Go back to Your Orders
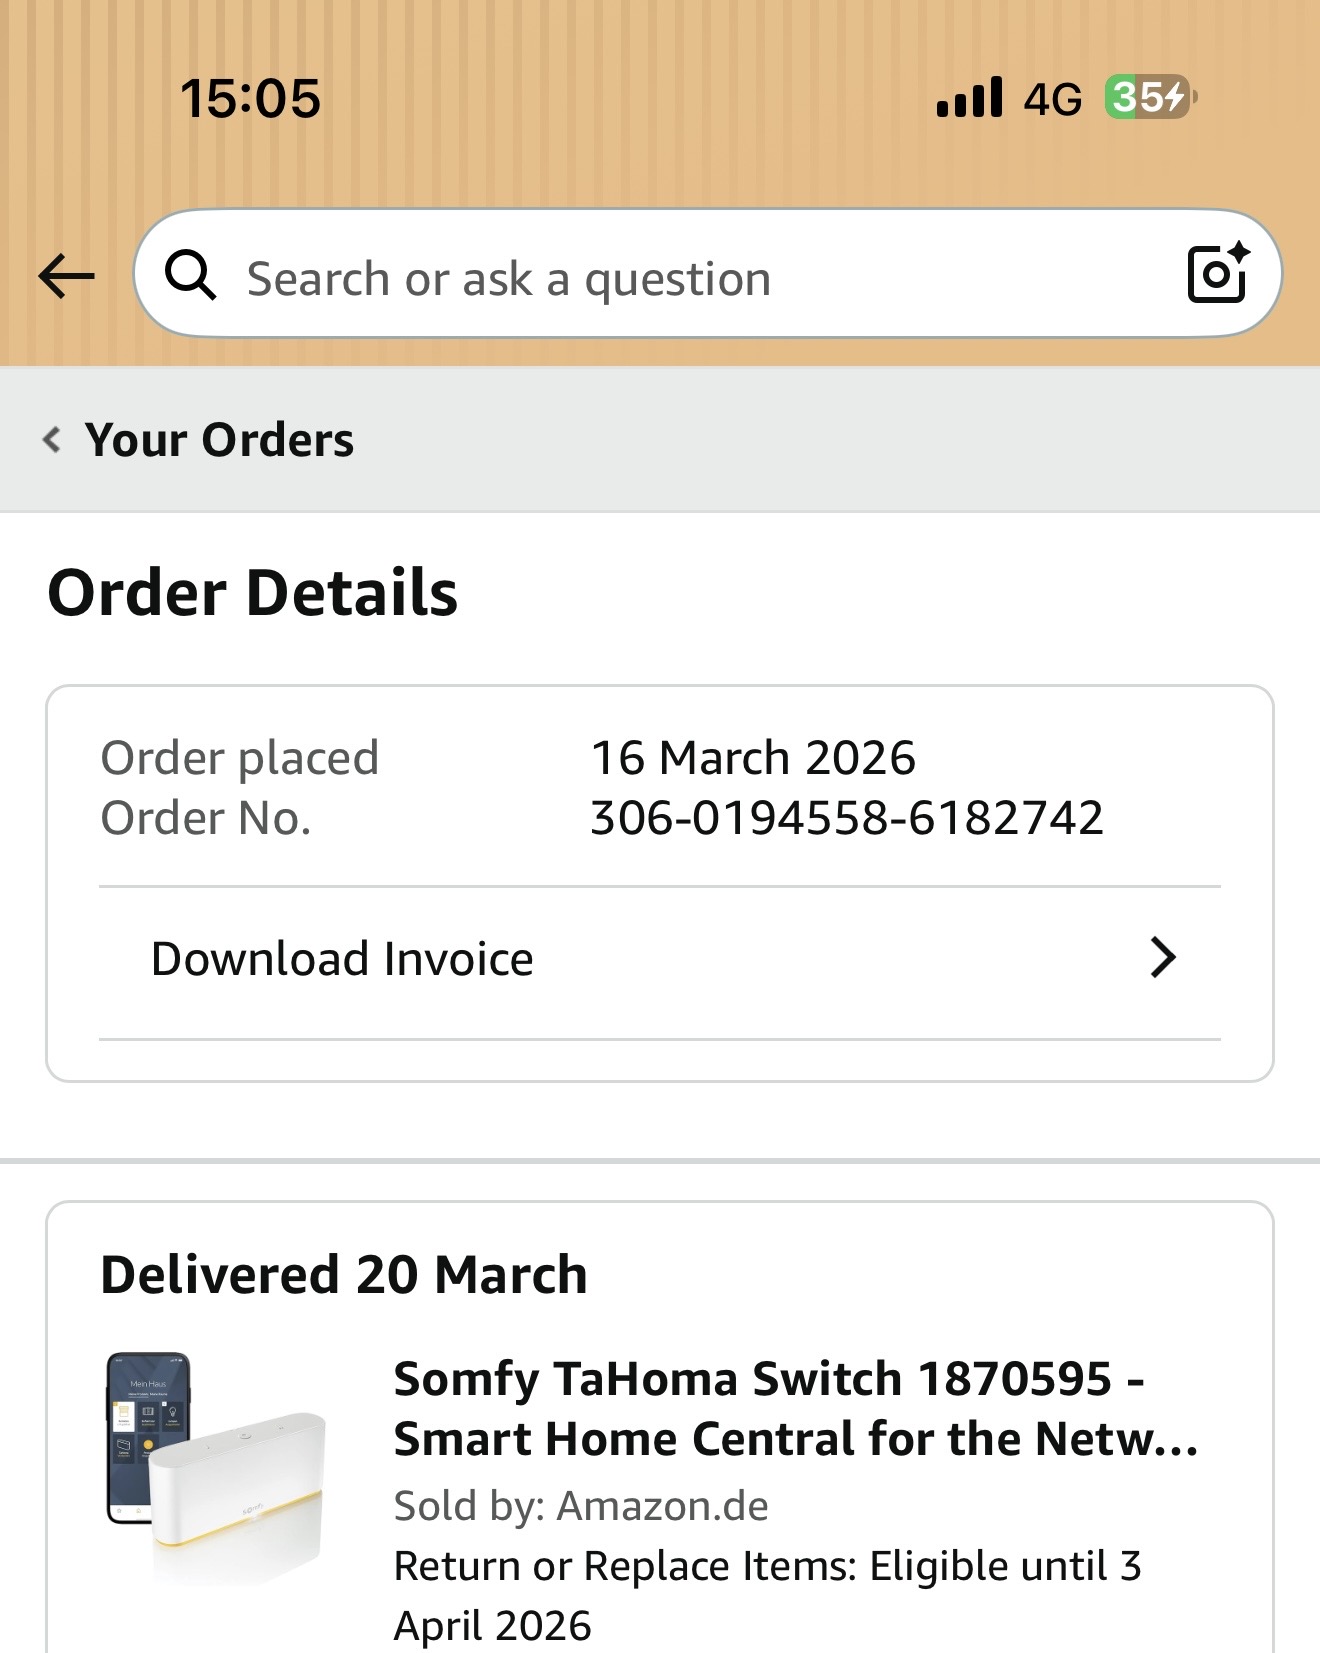1320x1653 pixels. (219, 440)
